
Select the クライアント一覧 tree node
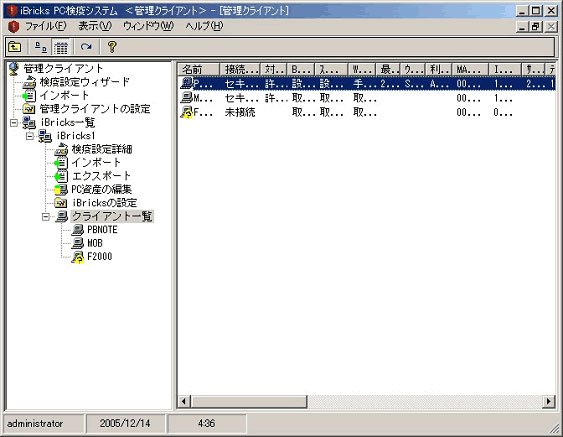tap(112, 216)
